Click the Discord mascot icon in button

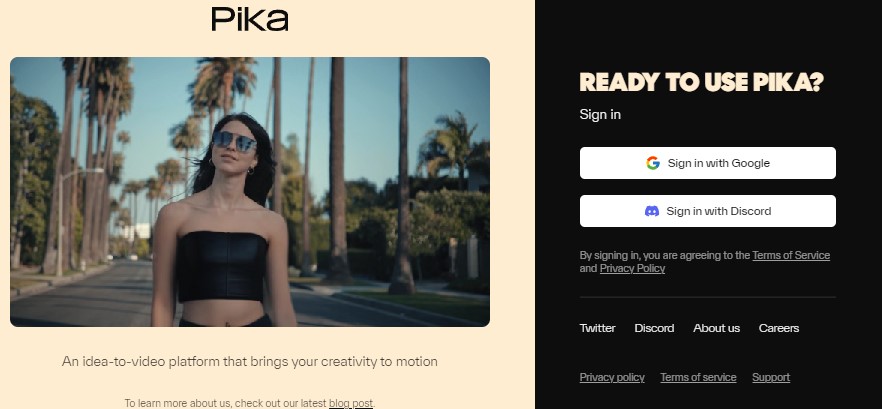click(652, 211)
